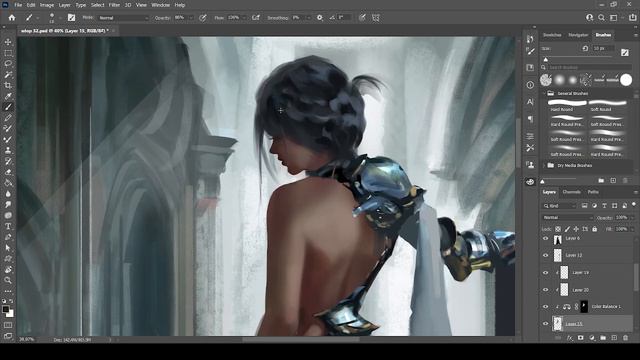Toggle lock all layer attributes padlock
This screenshot has height=360, width=640.
(x=594, y=229)
